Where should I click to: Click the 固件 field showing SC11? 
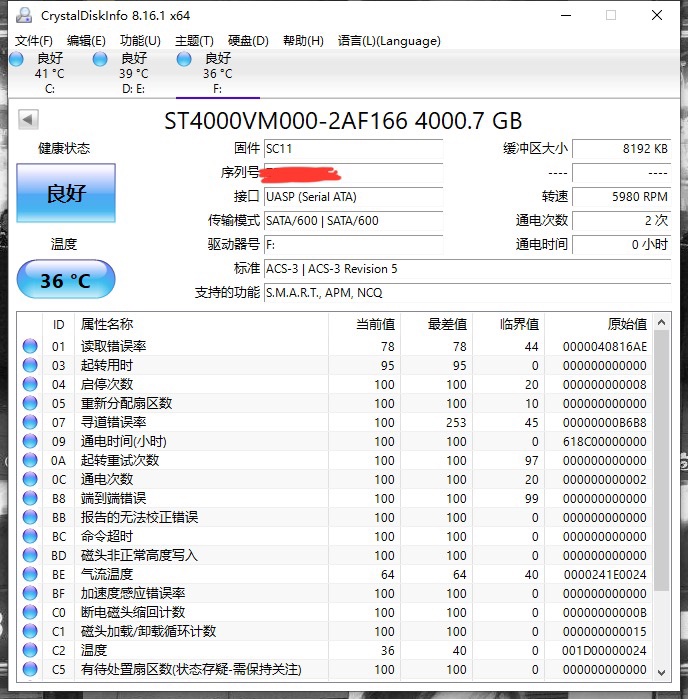pyautogui.click(x=353, y=148)
